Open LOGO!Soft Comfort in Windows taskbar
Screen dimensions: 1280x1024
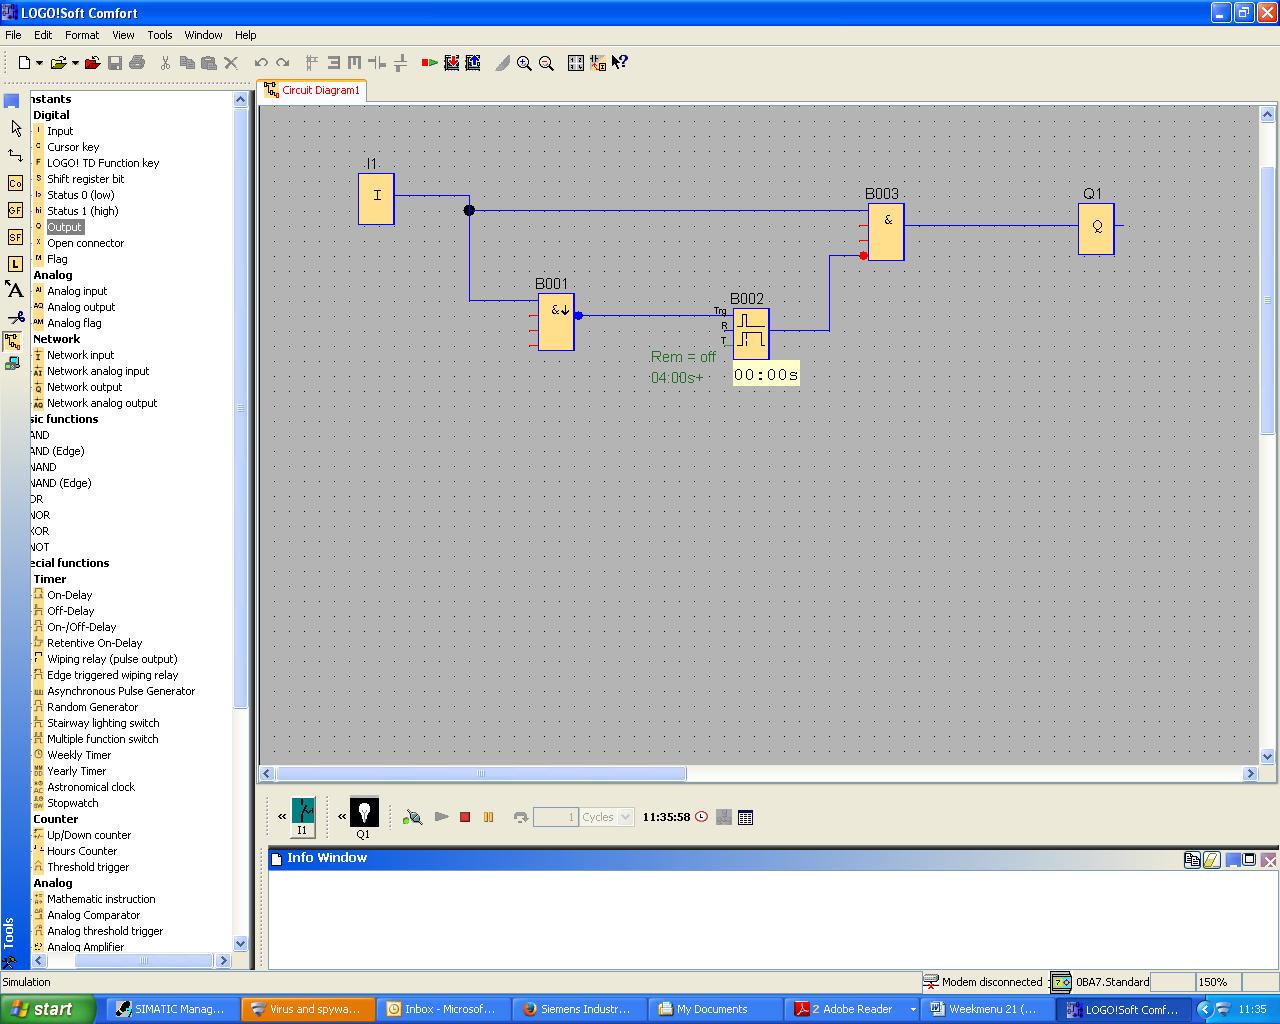1127,1009
